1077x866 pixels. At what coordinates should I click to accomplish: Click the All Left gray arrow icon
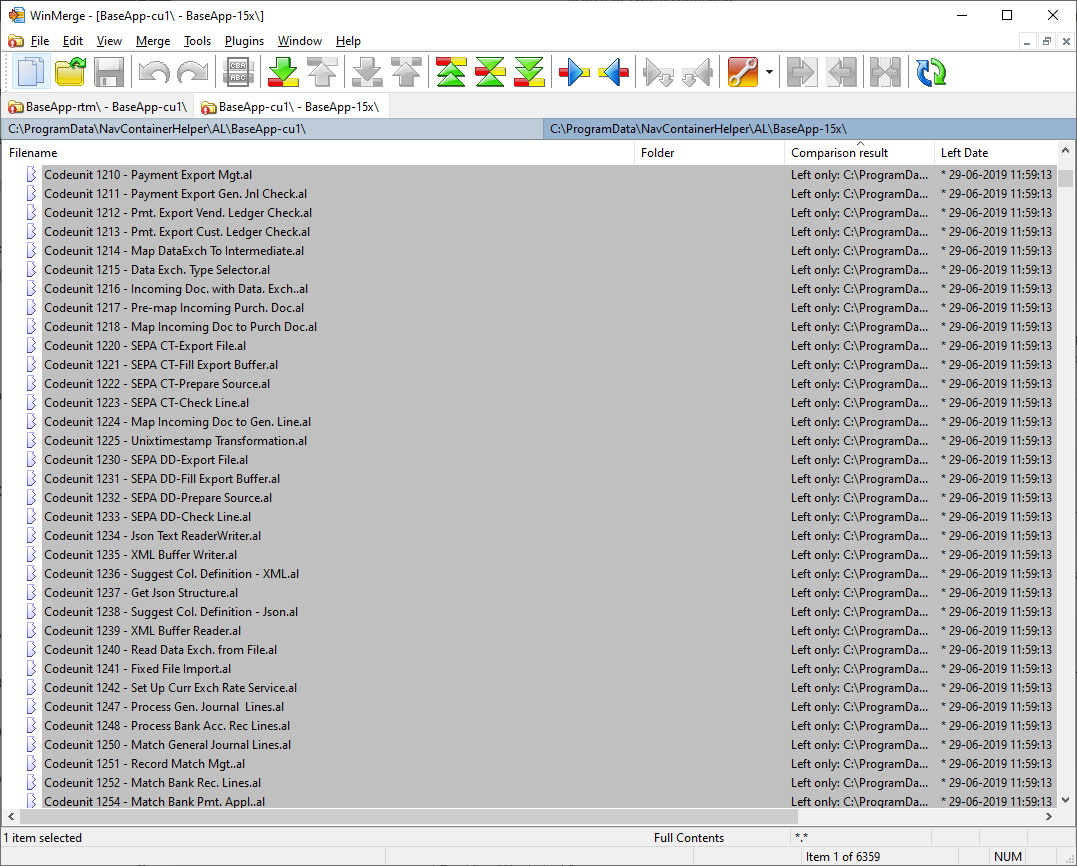click(841, 72)
